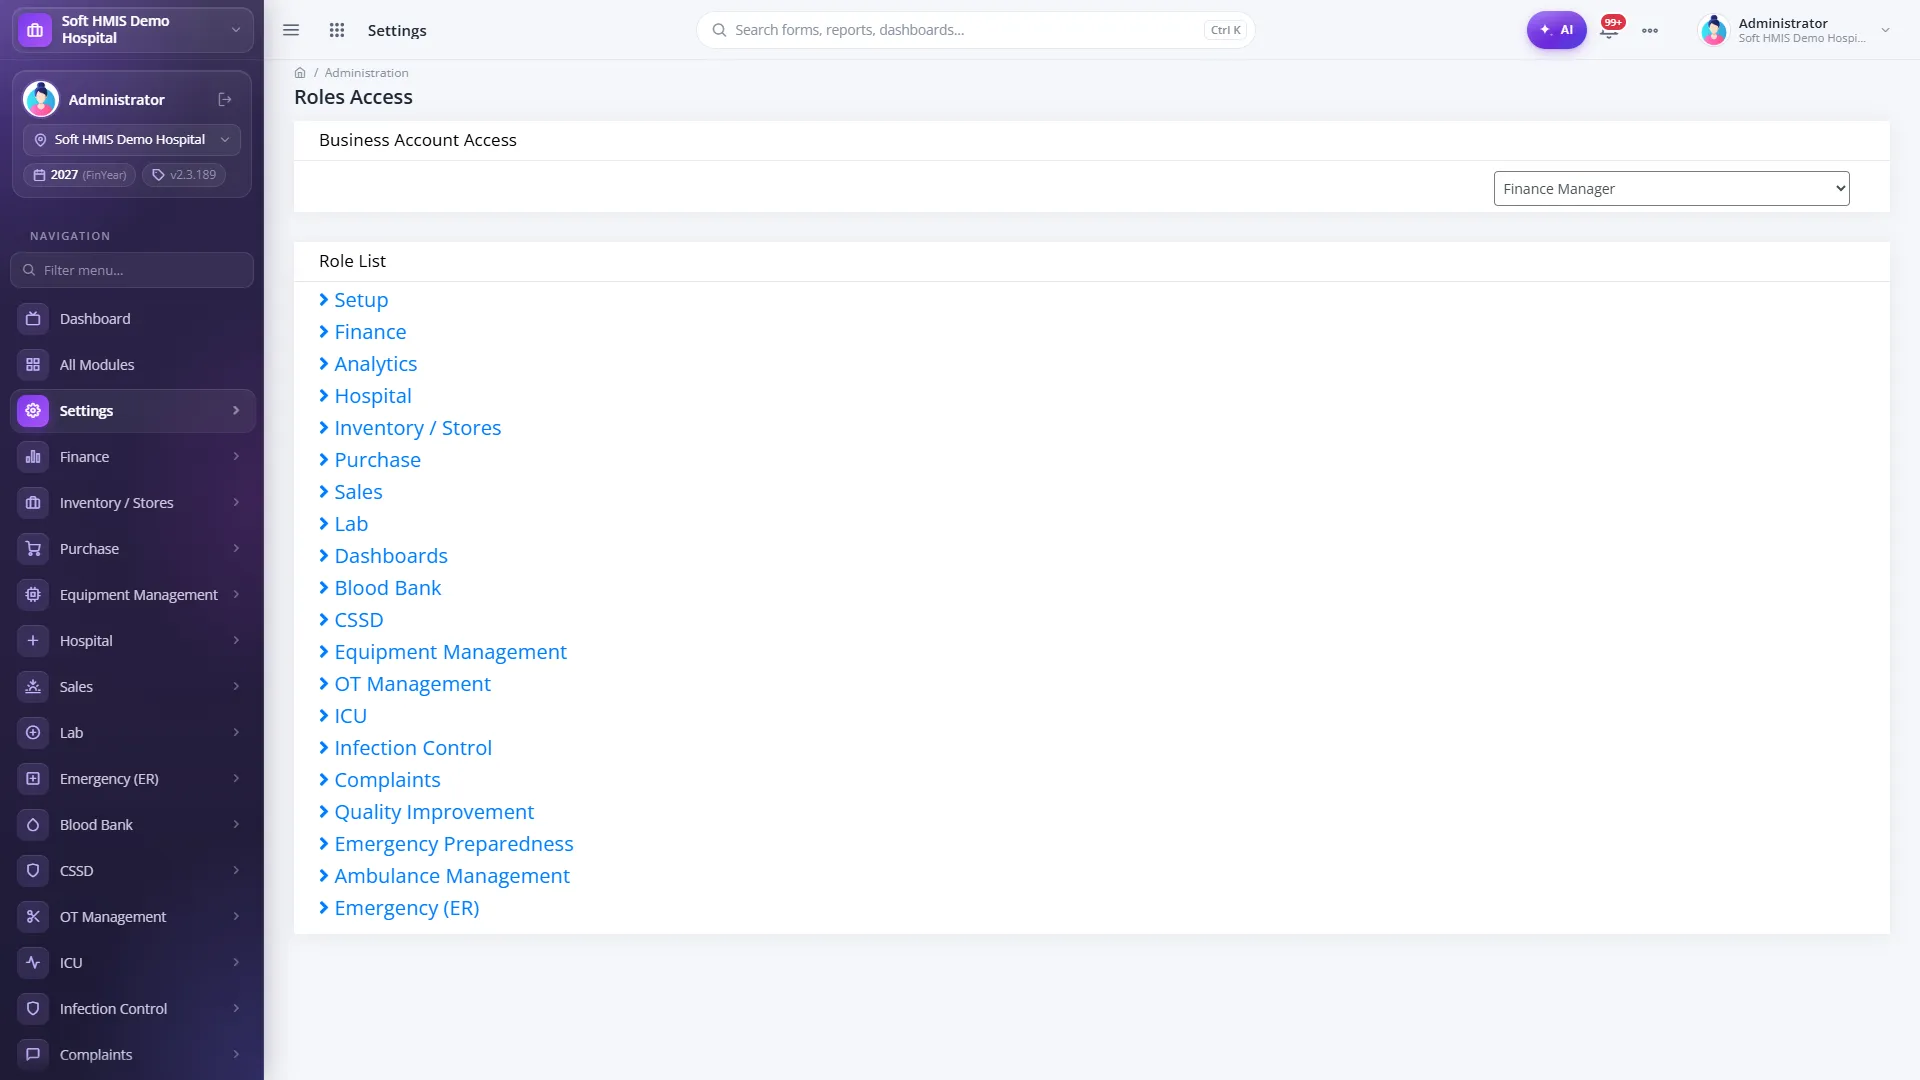Click the OT Management scissors icon
Image resolution: width=1920 pixels, height=1080 pixels.
(x=33, y=917)
